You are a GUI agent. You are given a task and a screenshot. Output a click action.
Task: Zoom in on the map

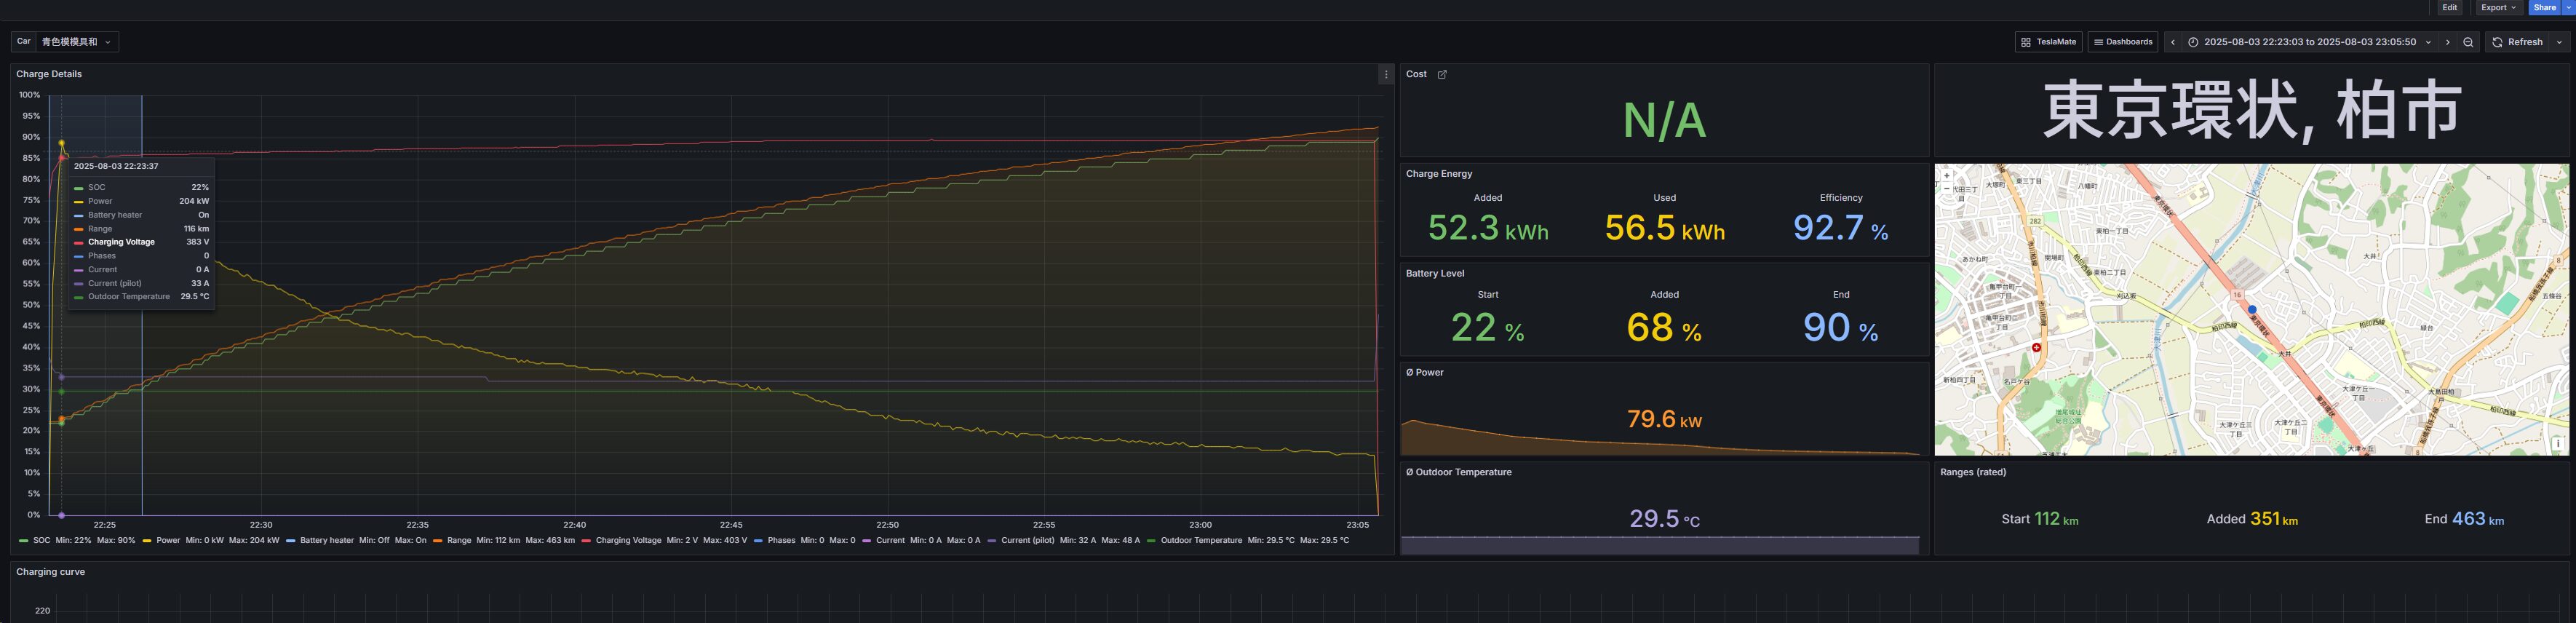tap(1946, 175)
